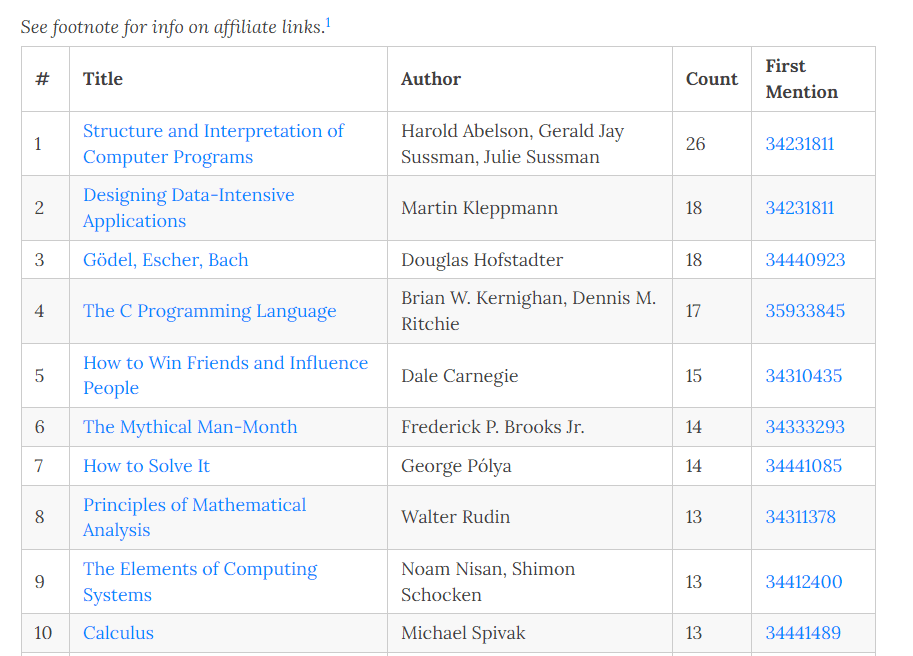Click first mention link 34441085

pos(803,466)
